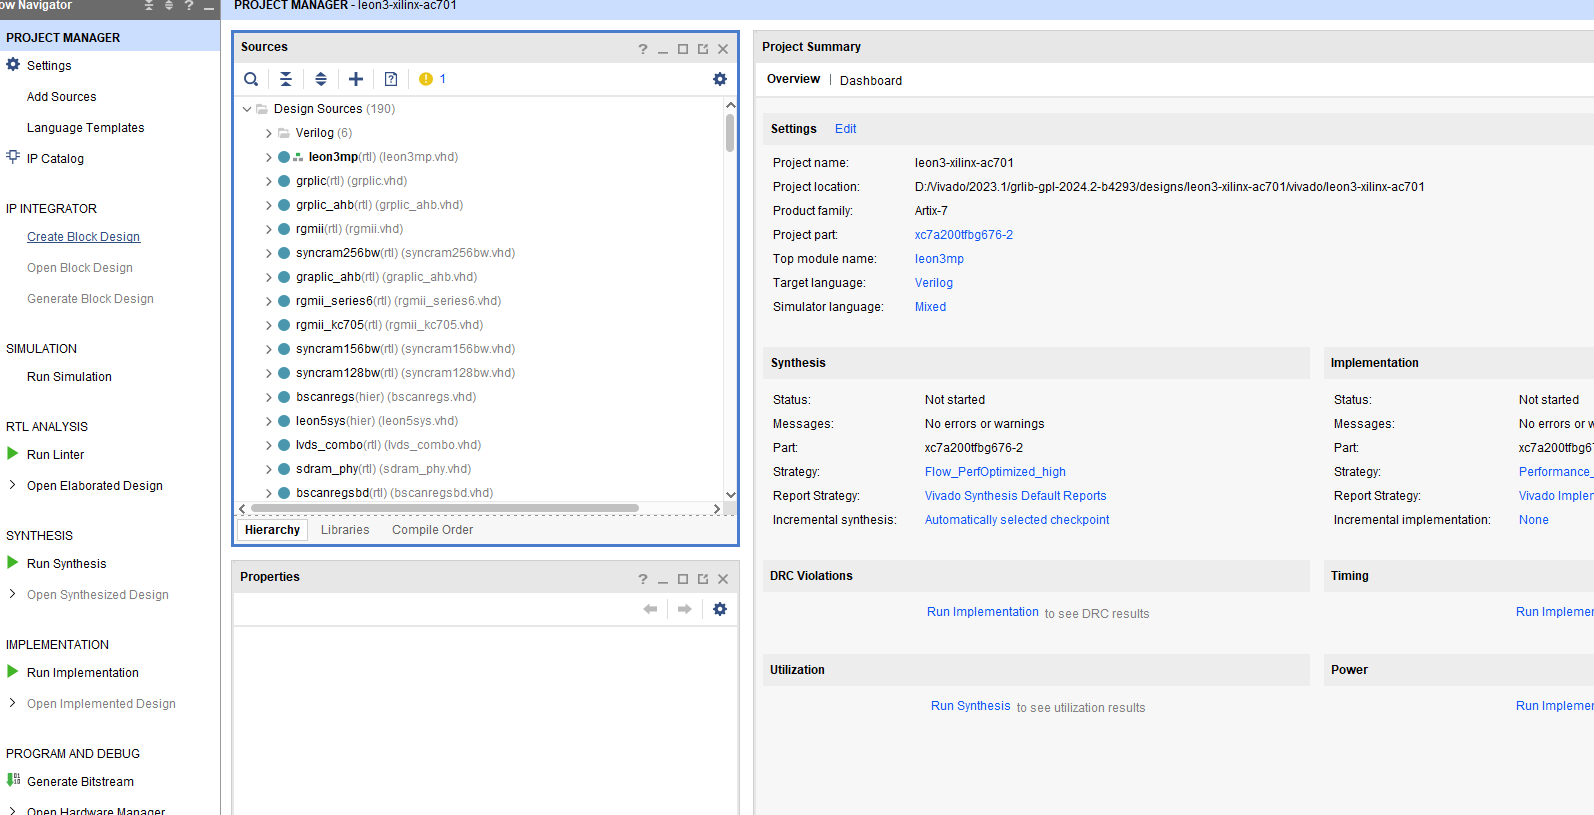Collapse all Flow Navigator sections icon
Image resolution: width=1594 pixels, height=815 pixels.
tap(149, 6)
